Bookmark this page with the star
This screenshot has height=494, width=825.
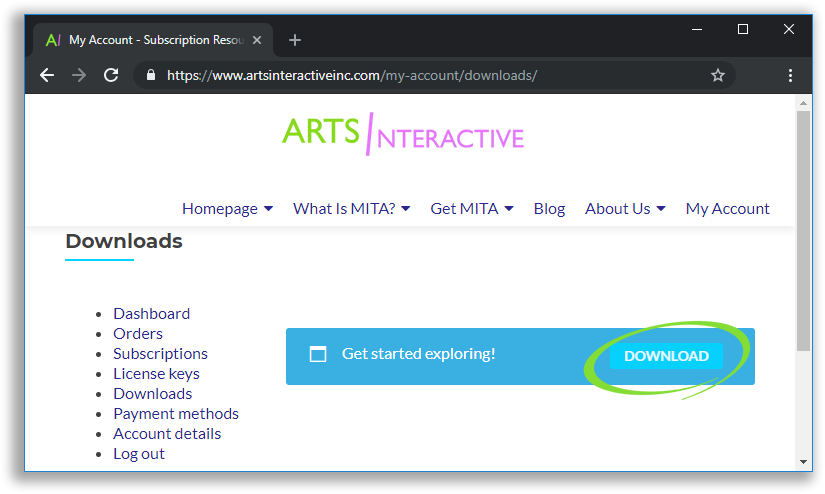click(x=718, y=75)
